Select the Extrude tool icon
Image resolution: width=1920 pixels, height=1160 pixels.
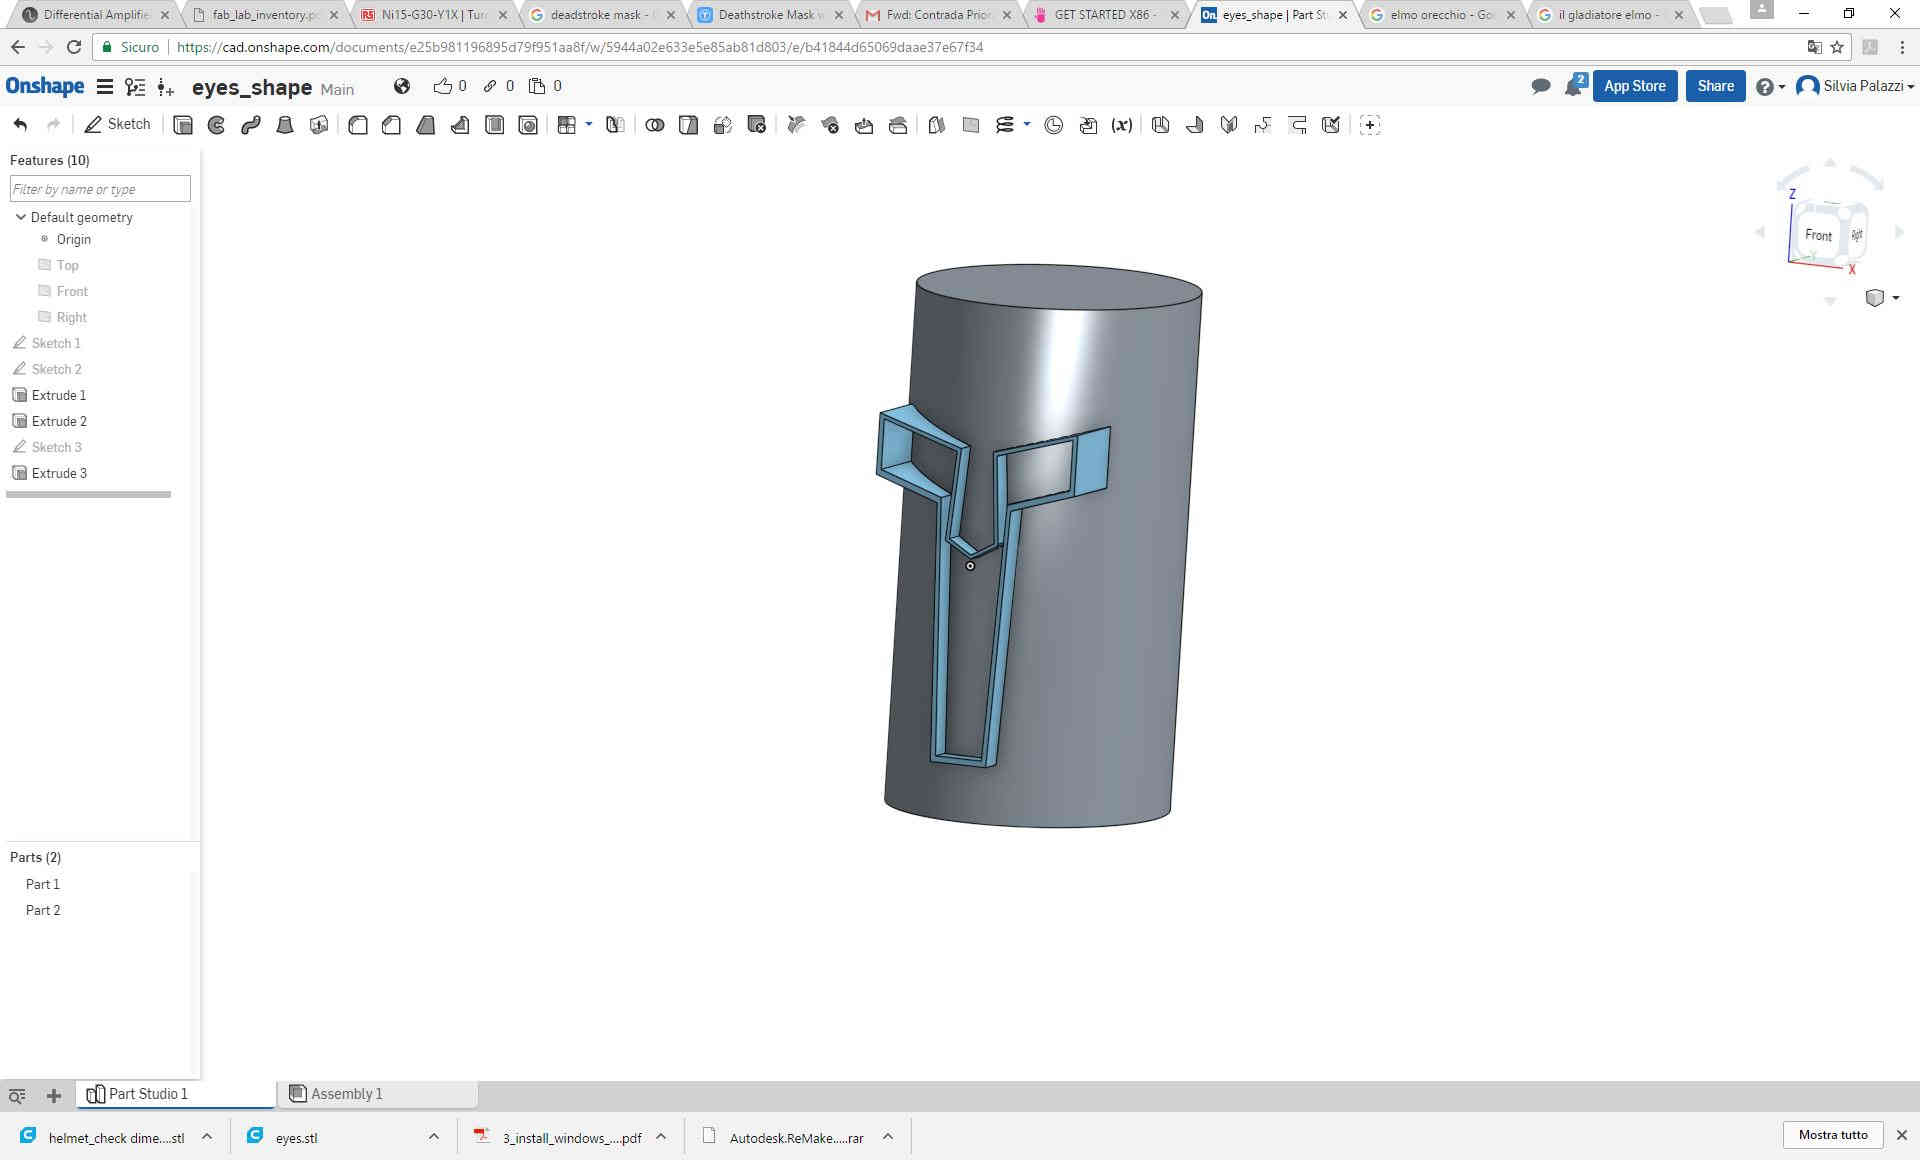183,125
